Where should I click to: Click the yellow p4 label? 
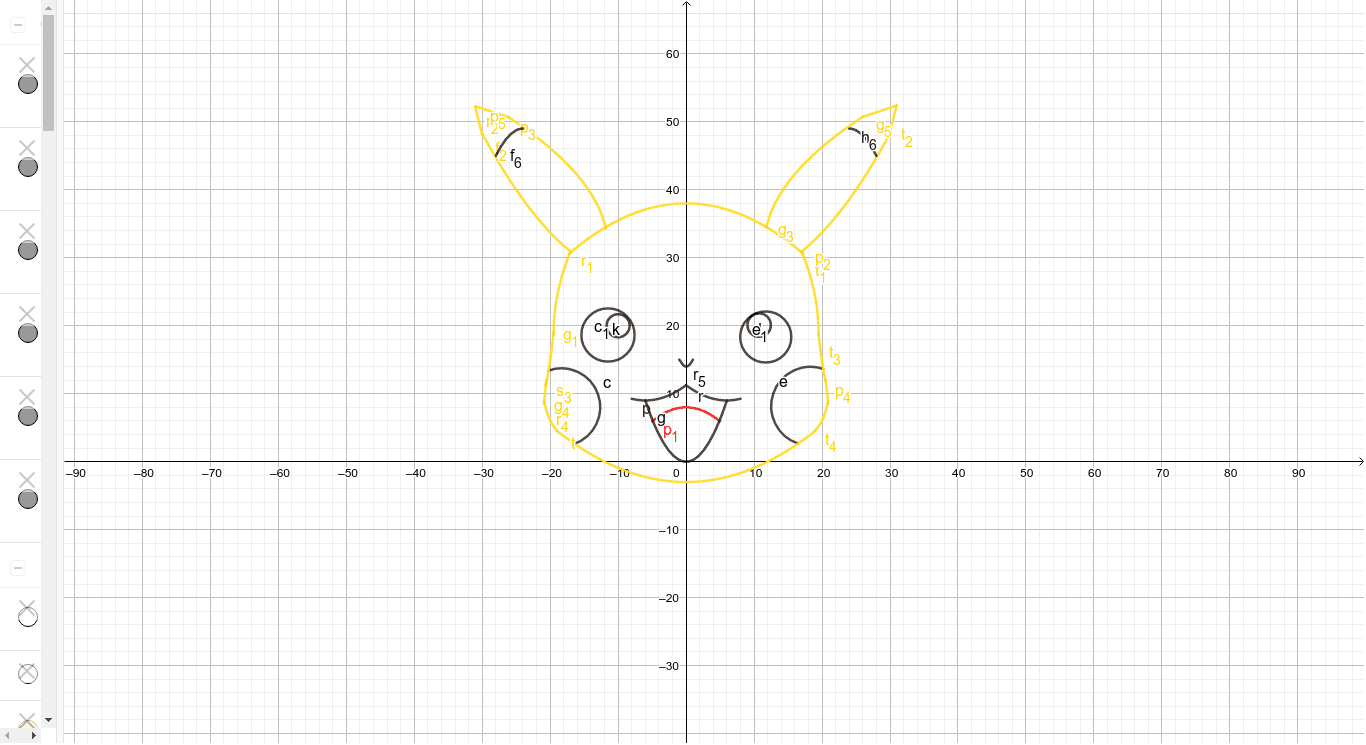tap(842, 394)
